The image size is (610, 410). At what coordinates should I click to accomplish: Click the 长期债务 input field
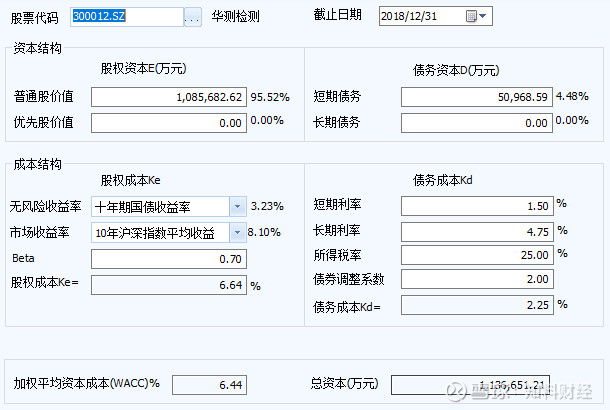pyautogui.click(x=477, y=123)
